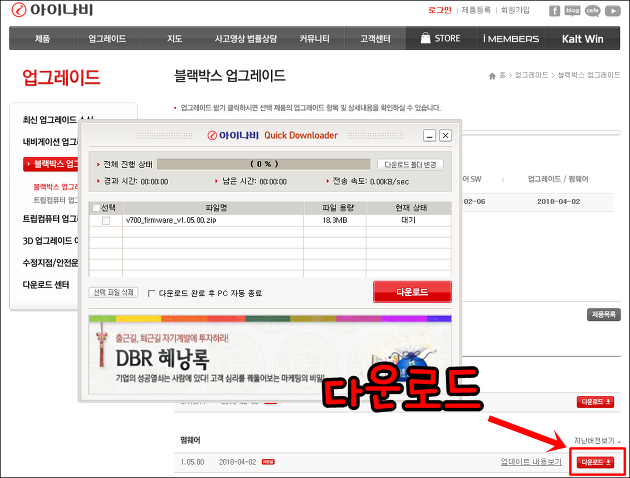The width and height of the screenshot is (630, 478).
Task: Click the 파일명 column header
Action: click(216, 208)
